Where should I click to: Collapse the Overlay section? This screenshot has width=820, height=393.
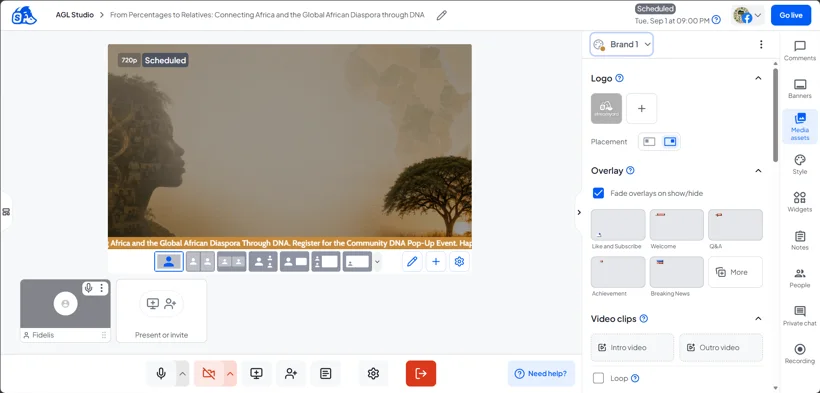point(758,171)
